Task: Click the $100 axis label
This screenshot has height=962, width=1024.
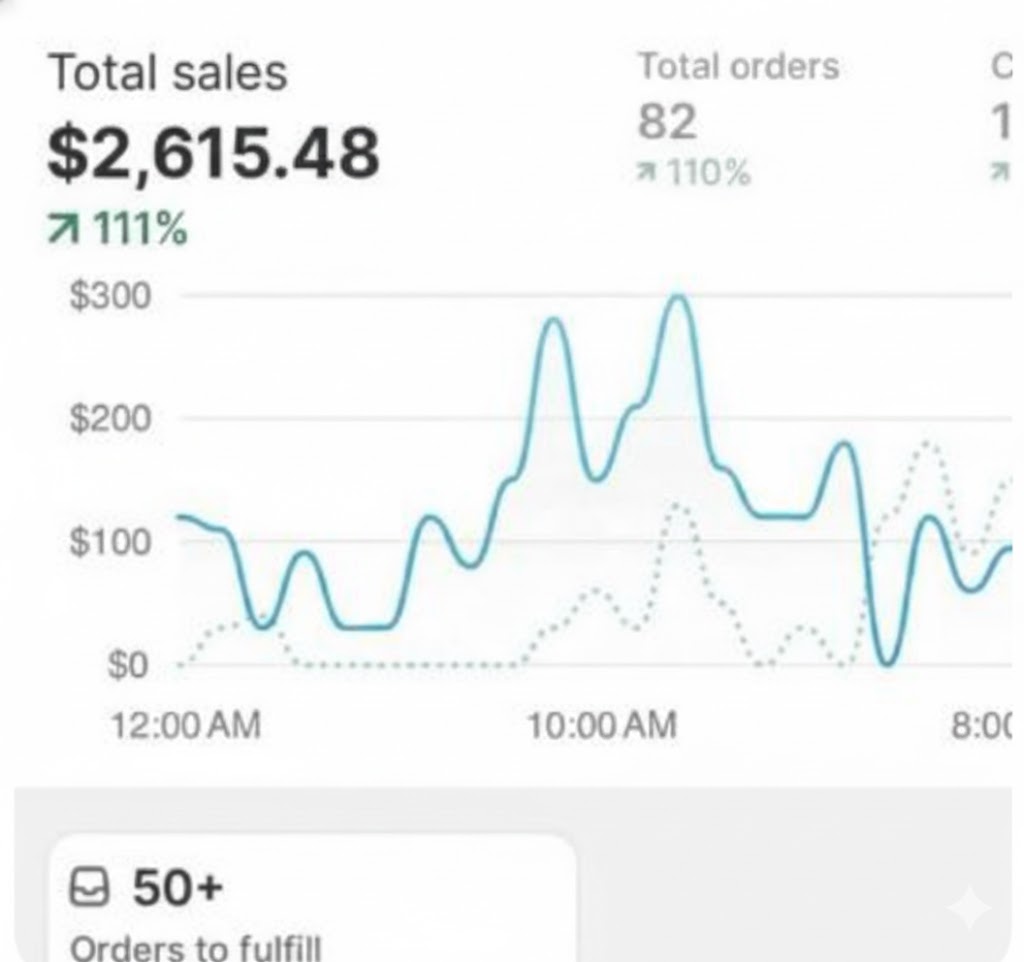Action: tap(109, 542)
